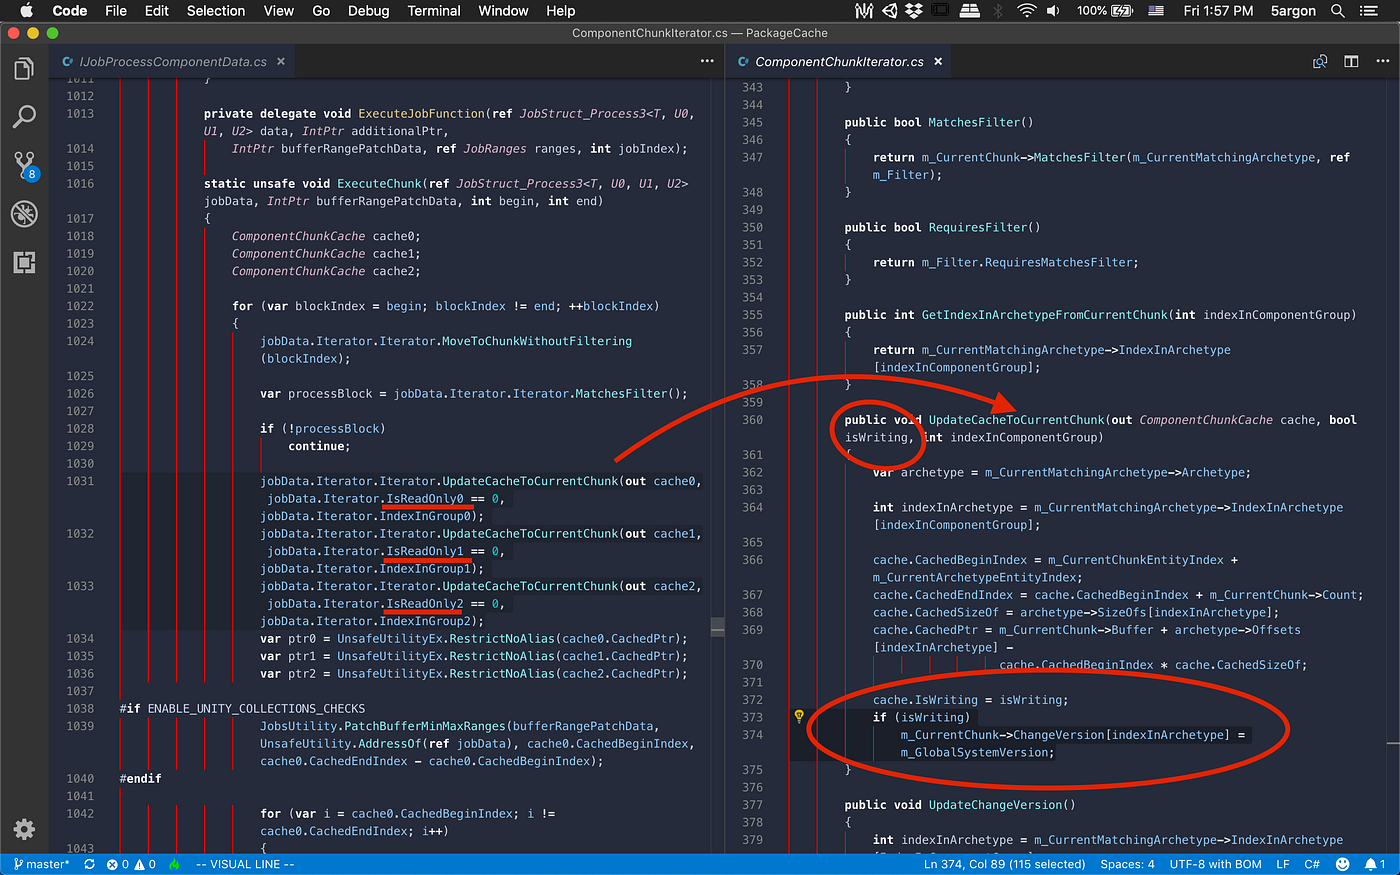Click UTF-8 with BOM to change encoding
1400x875 pixels.
click(1215, 864)
